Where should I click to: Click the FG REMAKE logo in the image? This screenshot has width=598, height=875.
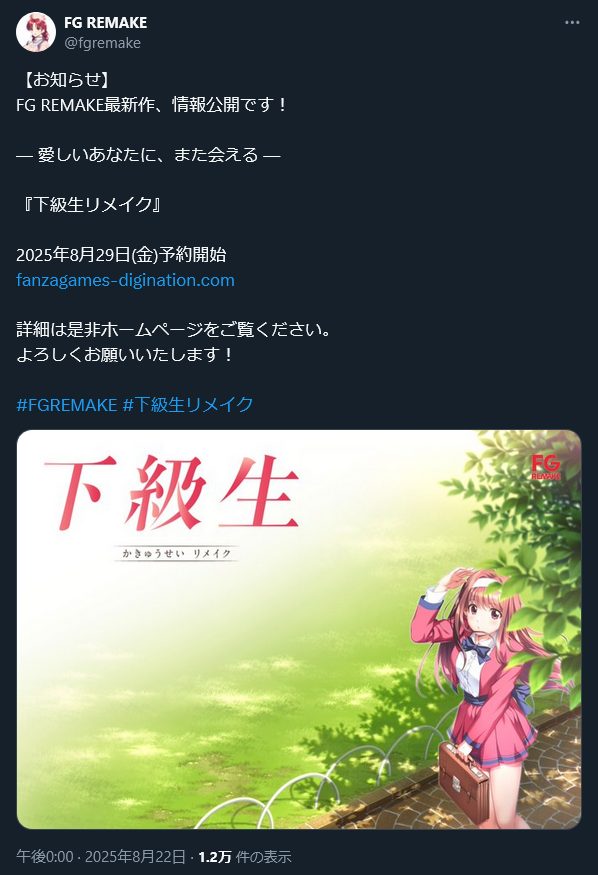coord(546,467)
